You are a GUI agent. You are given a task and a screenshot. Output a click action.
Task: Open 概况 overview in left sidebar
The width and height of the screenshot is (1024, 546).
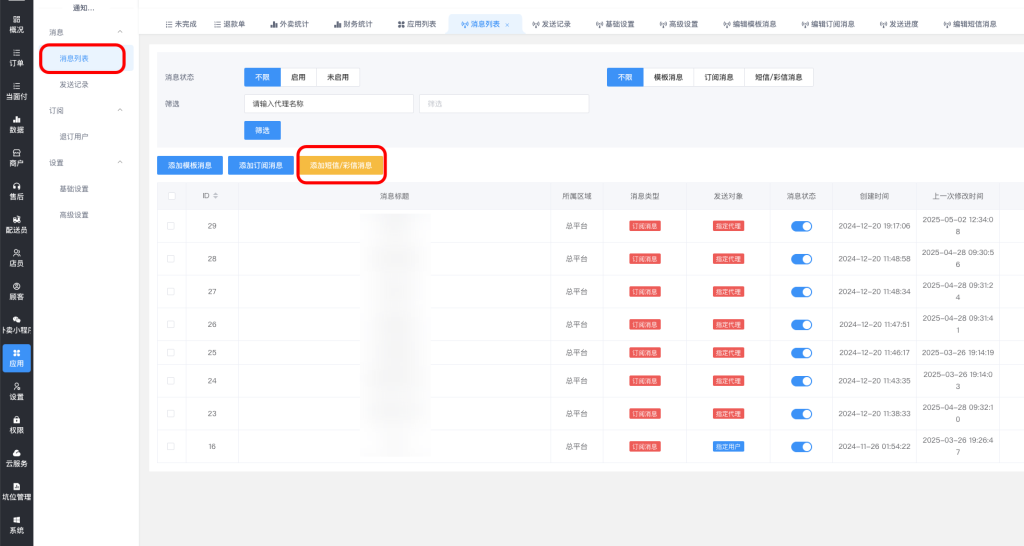pos(16,24)
